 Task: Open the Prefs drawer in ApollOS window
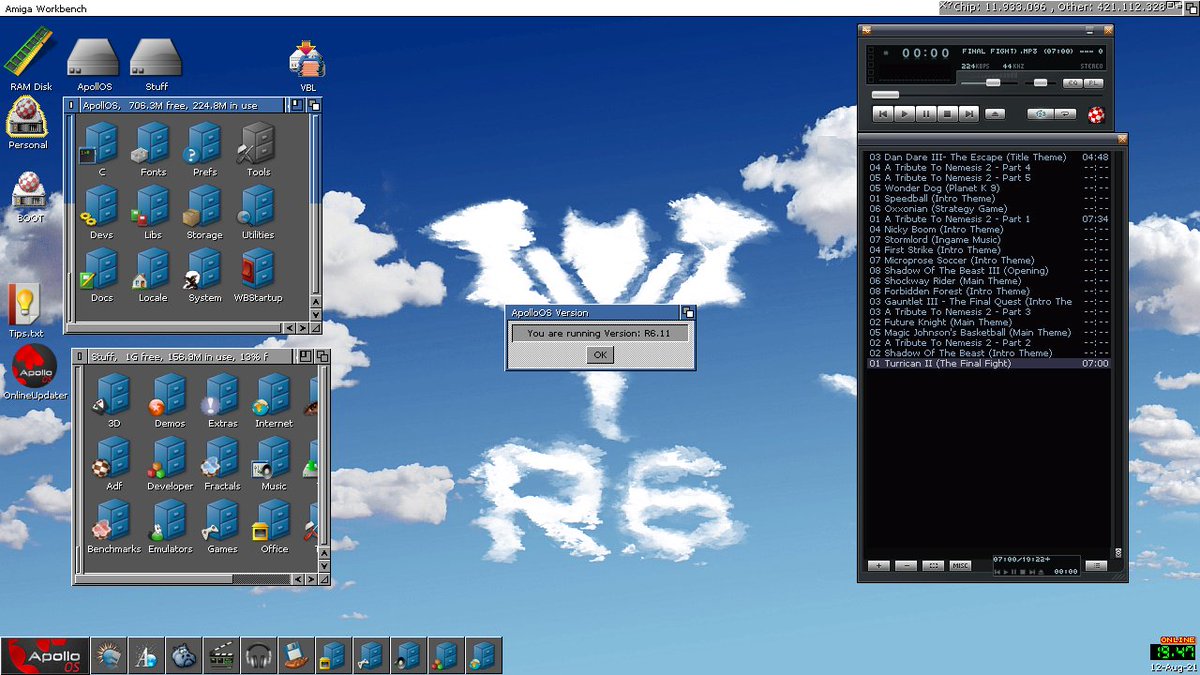click(x=205, y=149)
